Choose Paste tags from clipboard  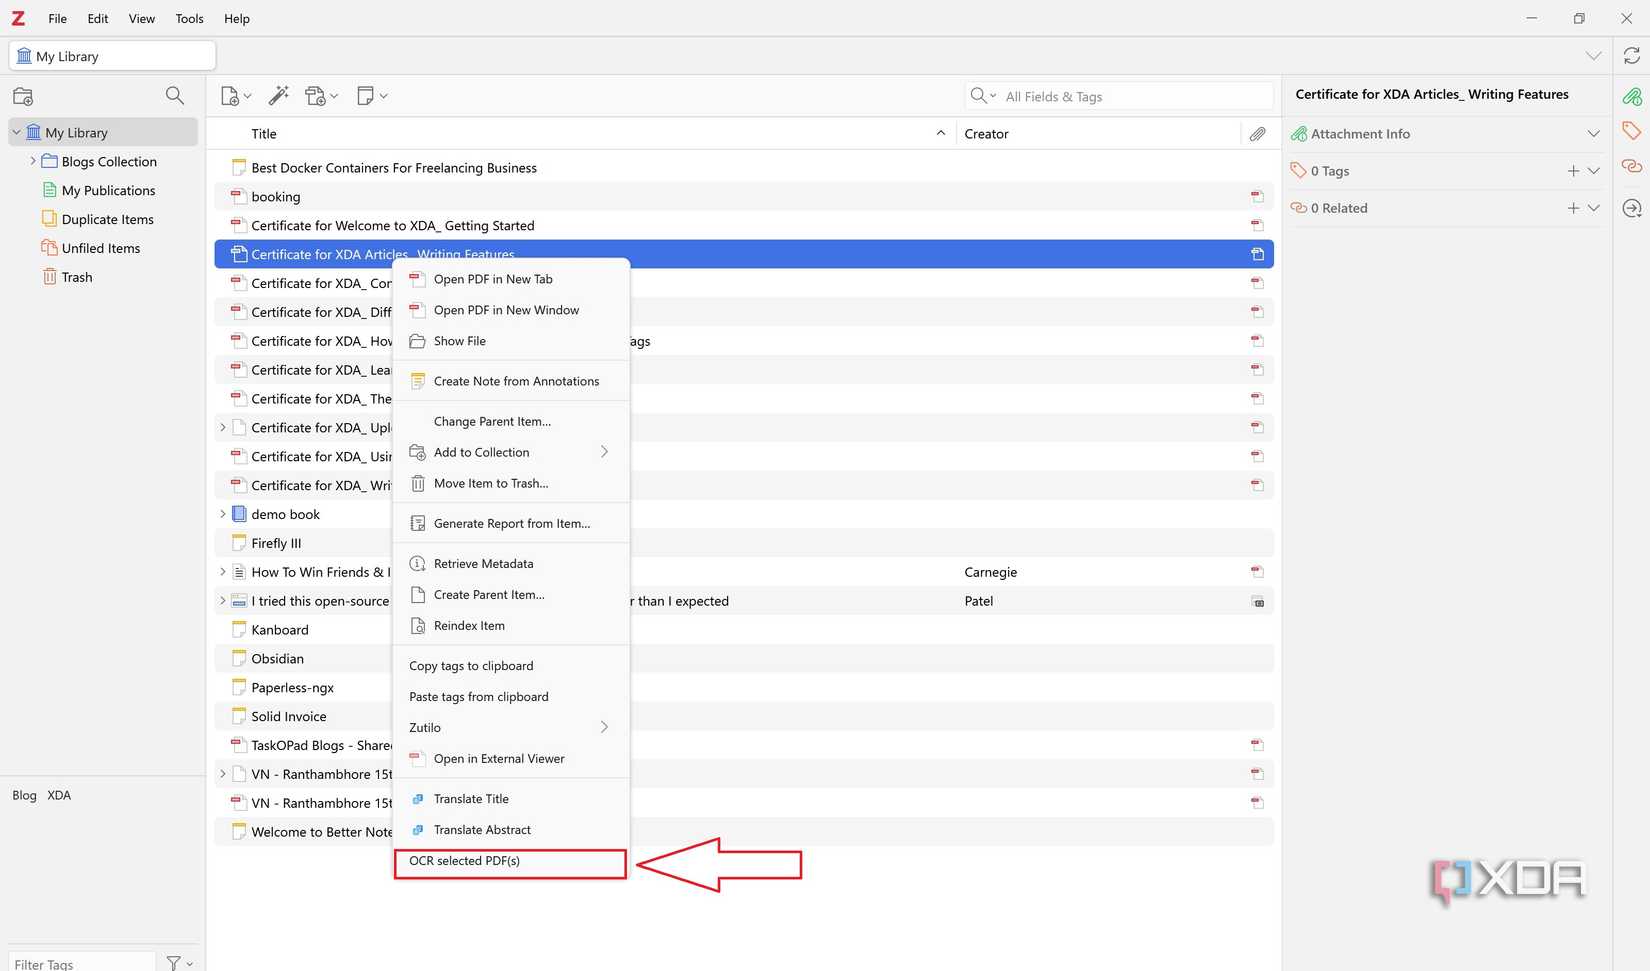click(511, 697)
